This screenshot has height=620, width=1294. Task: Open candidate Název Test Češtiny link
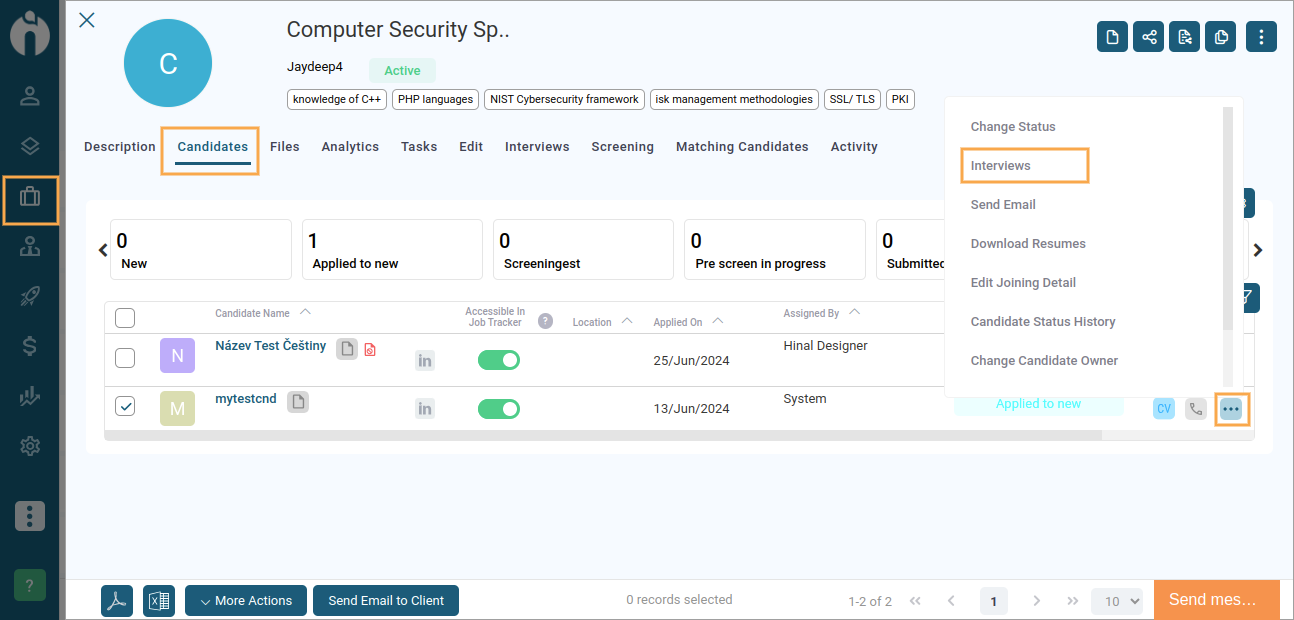pos(271,346)
